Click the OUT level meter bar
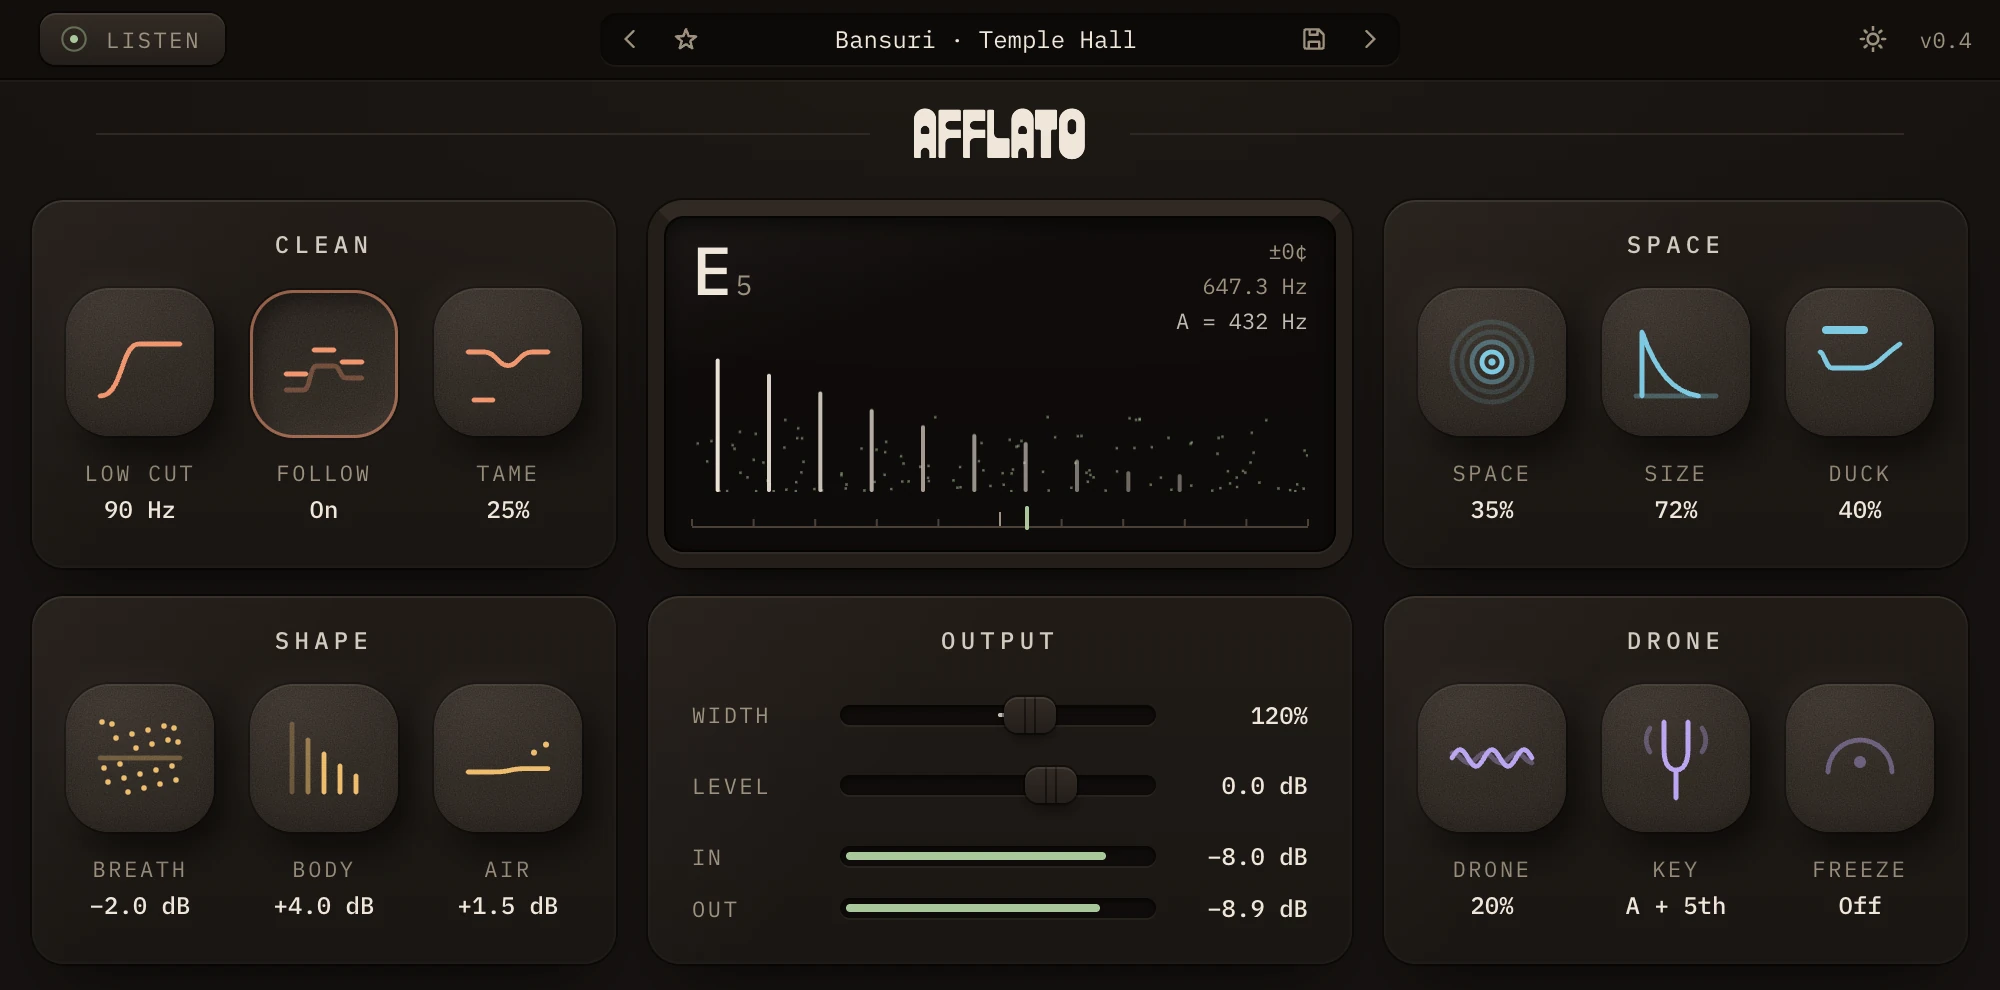Image resolution: width=2000 pixels, height=990 pixels. click(998, 908)
